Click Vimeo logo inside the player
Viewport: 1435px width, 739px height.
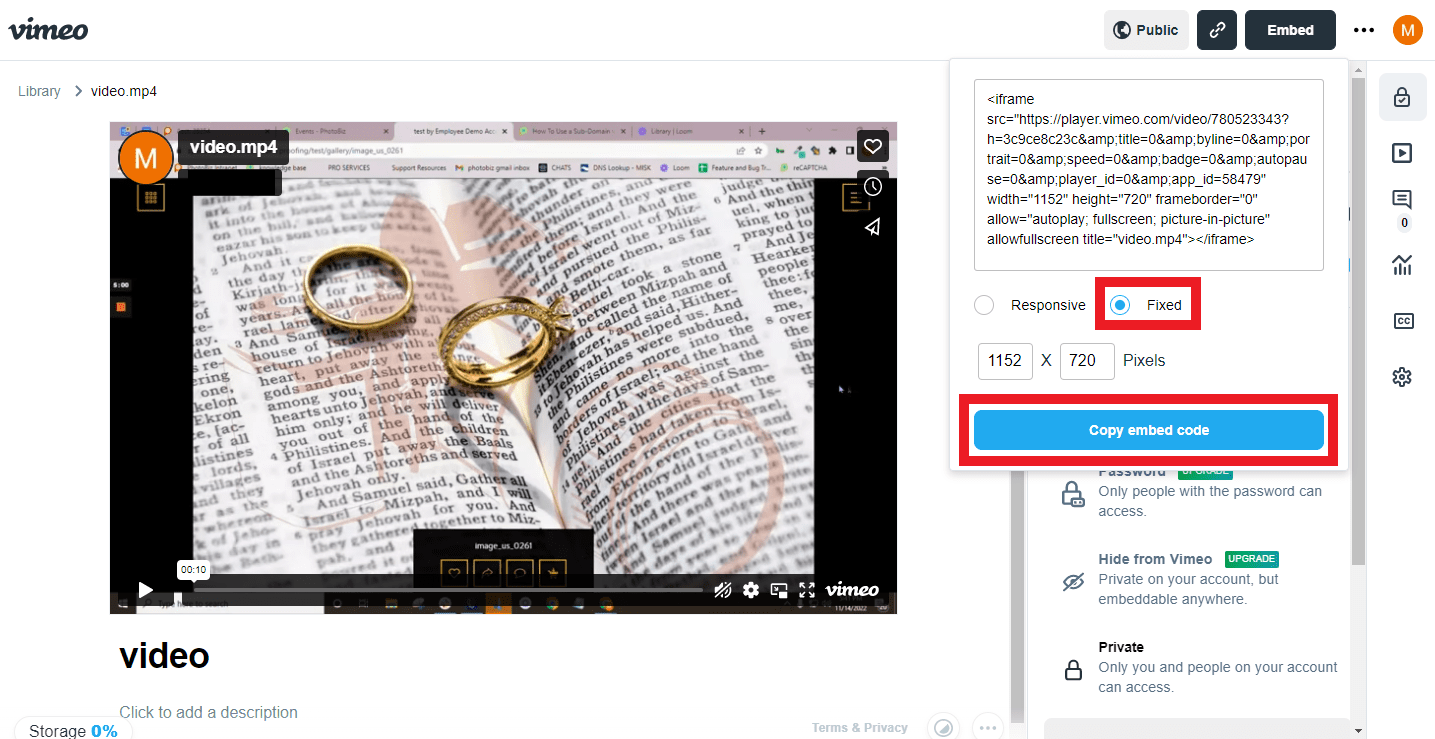[852, 589]
